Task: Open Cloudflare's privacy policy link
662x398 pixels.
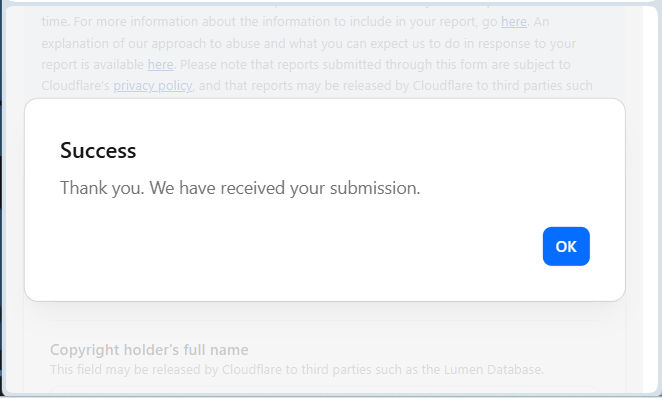Action: pyautogui.click(x=153, y=86)
